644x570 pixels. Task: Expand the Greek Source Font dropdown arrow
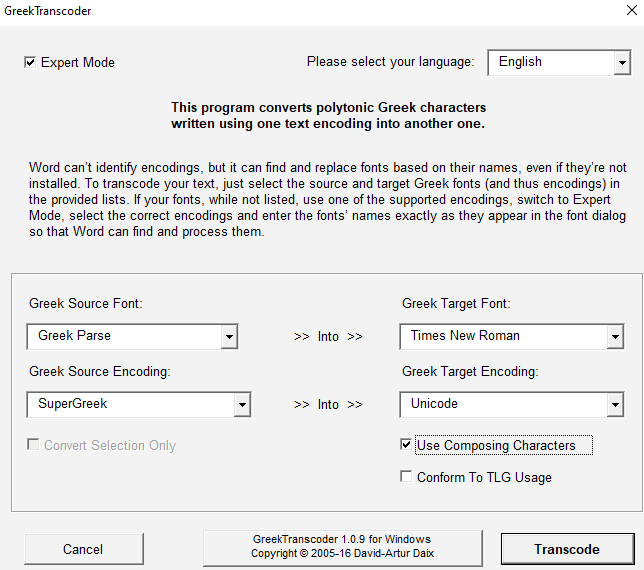point(229,337)
